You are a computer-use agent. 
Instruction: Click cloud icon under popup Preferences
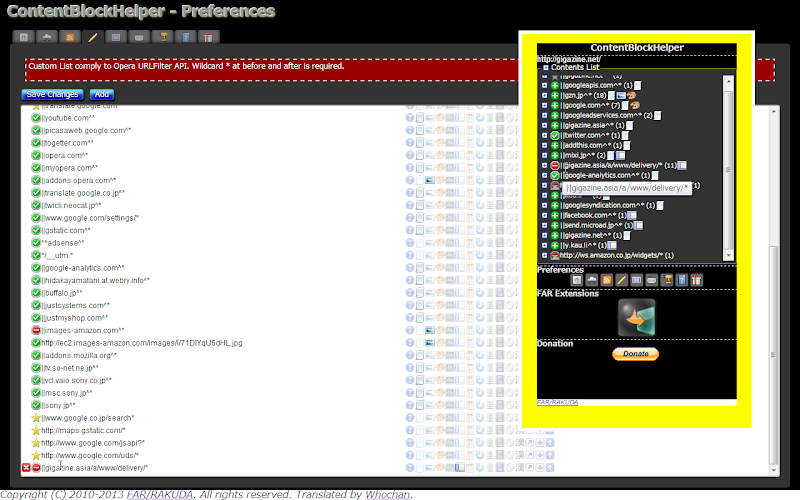point(592,280)
